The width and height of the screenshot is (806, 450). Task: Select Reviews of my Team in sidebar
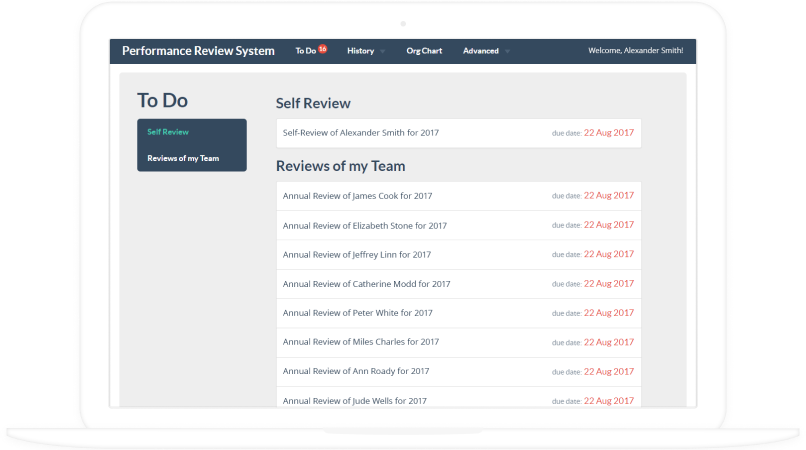183,158
